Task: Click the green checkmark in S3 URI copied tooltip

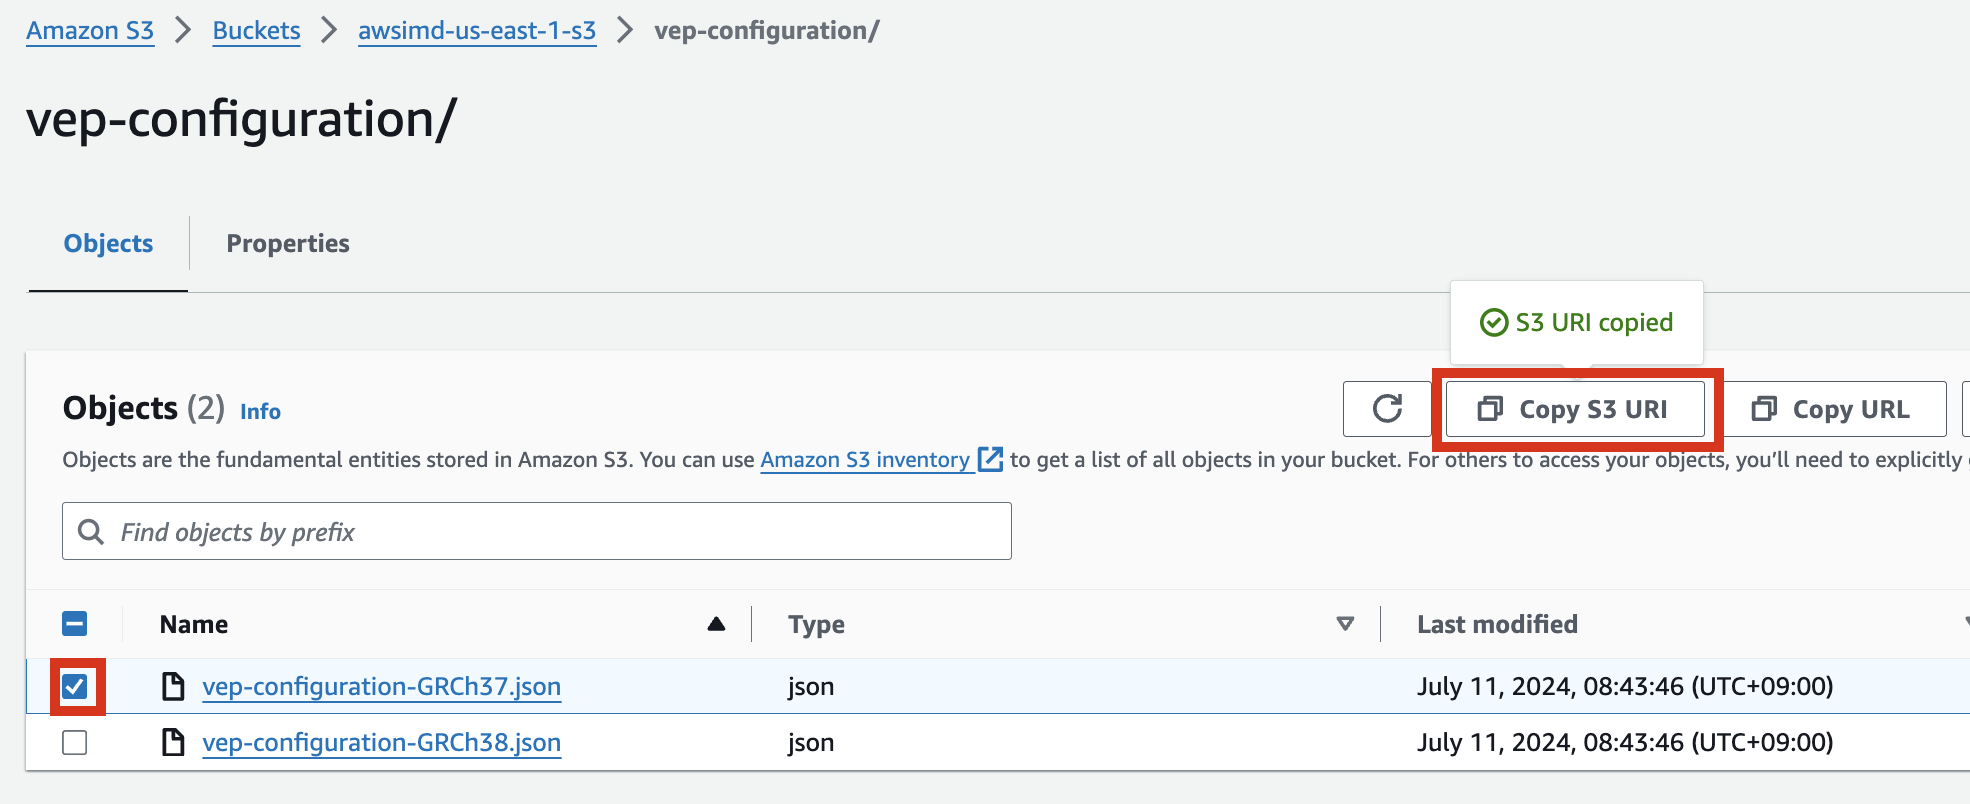Action: (1493, 322)
